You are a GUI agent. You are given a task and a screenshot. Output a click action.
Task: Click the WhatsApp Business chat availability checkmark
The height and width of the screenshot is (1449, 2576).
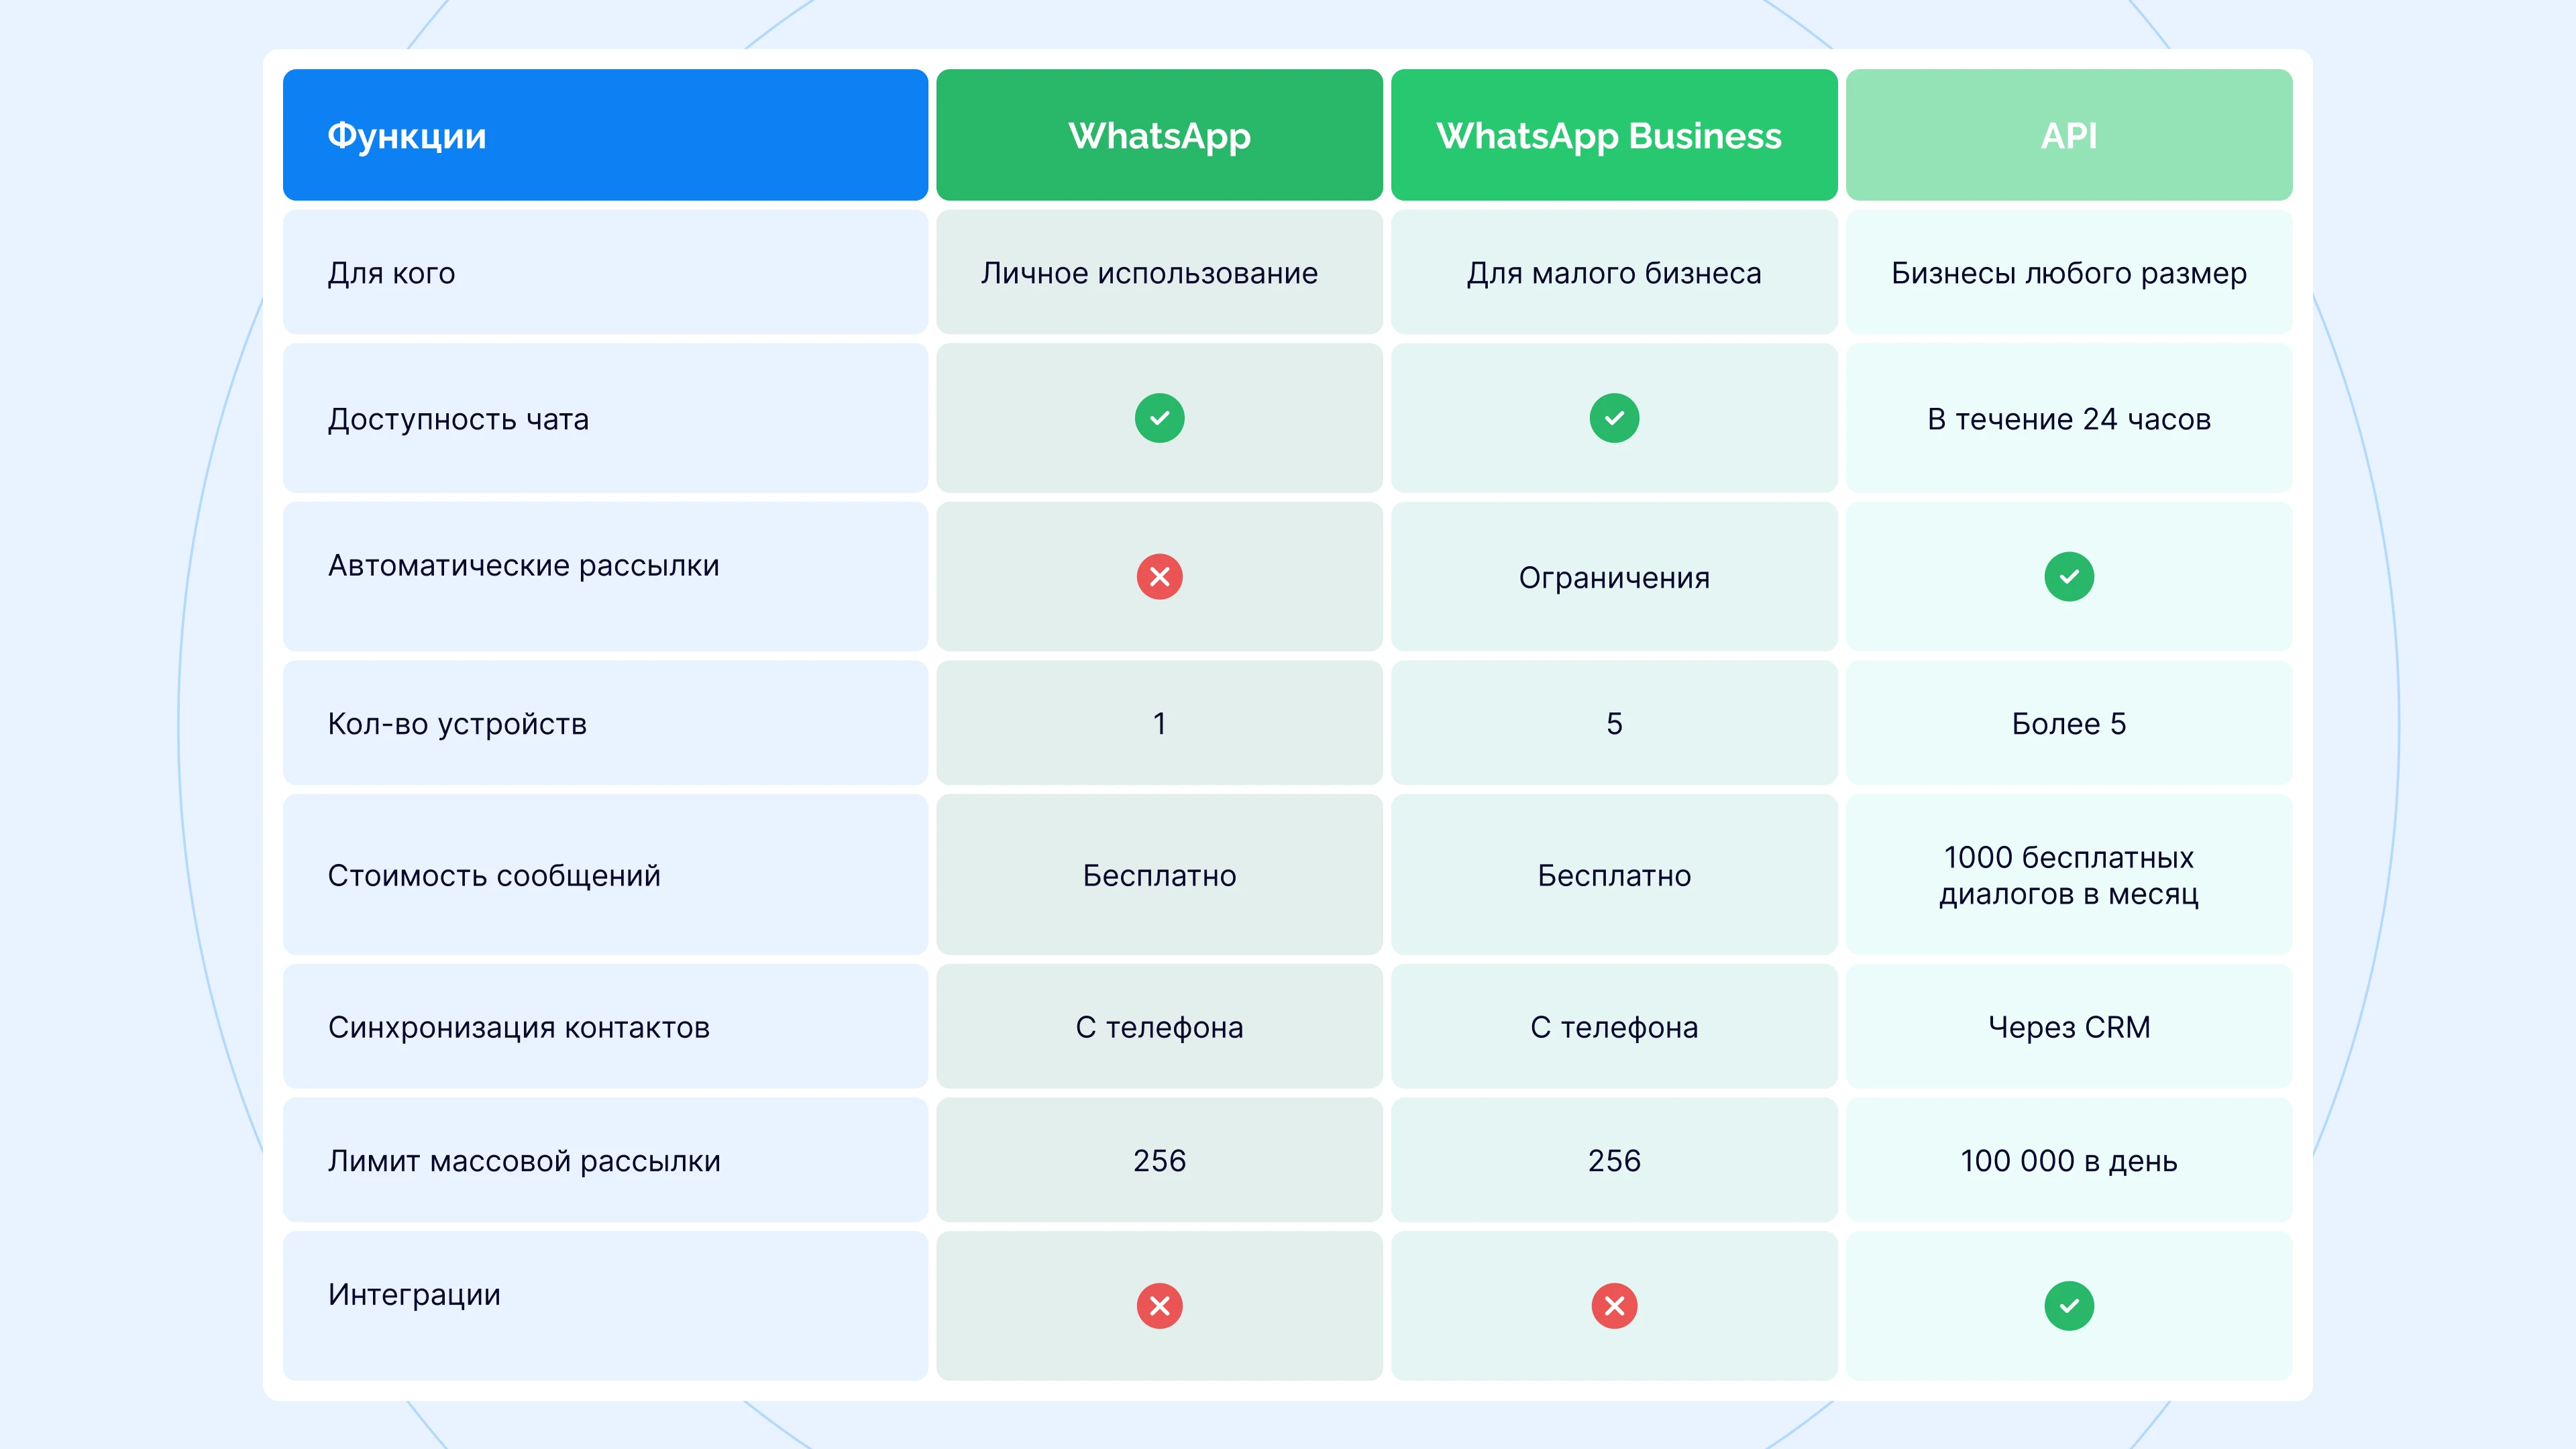(x=1614, y=418)
